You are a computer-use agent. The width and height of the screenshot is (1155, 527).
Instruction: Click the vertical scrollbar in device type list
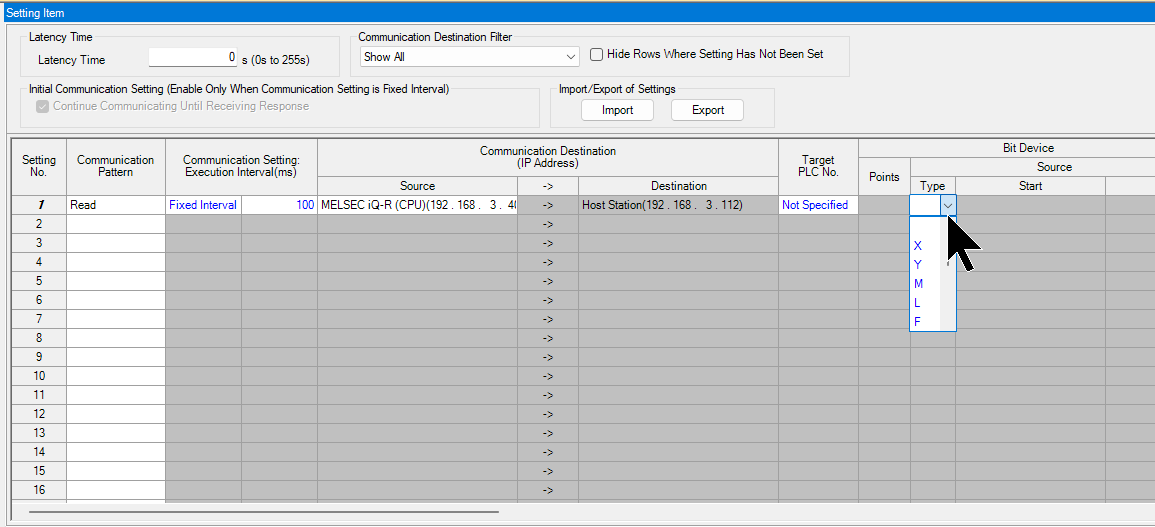click(948, 274)
